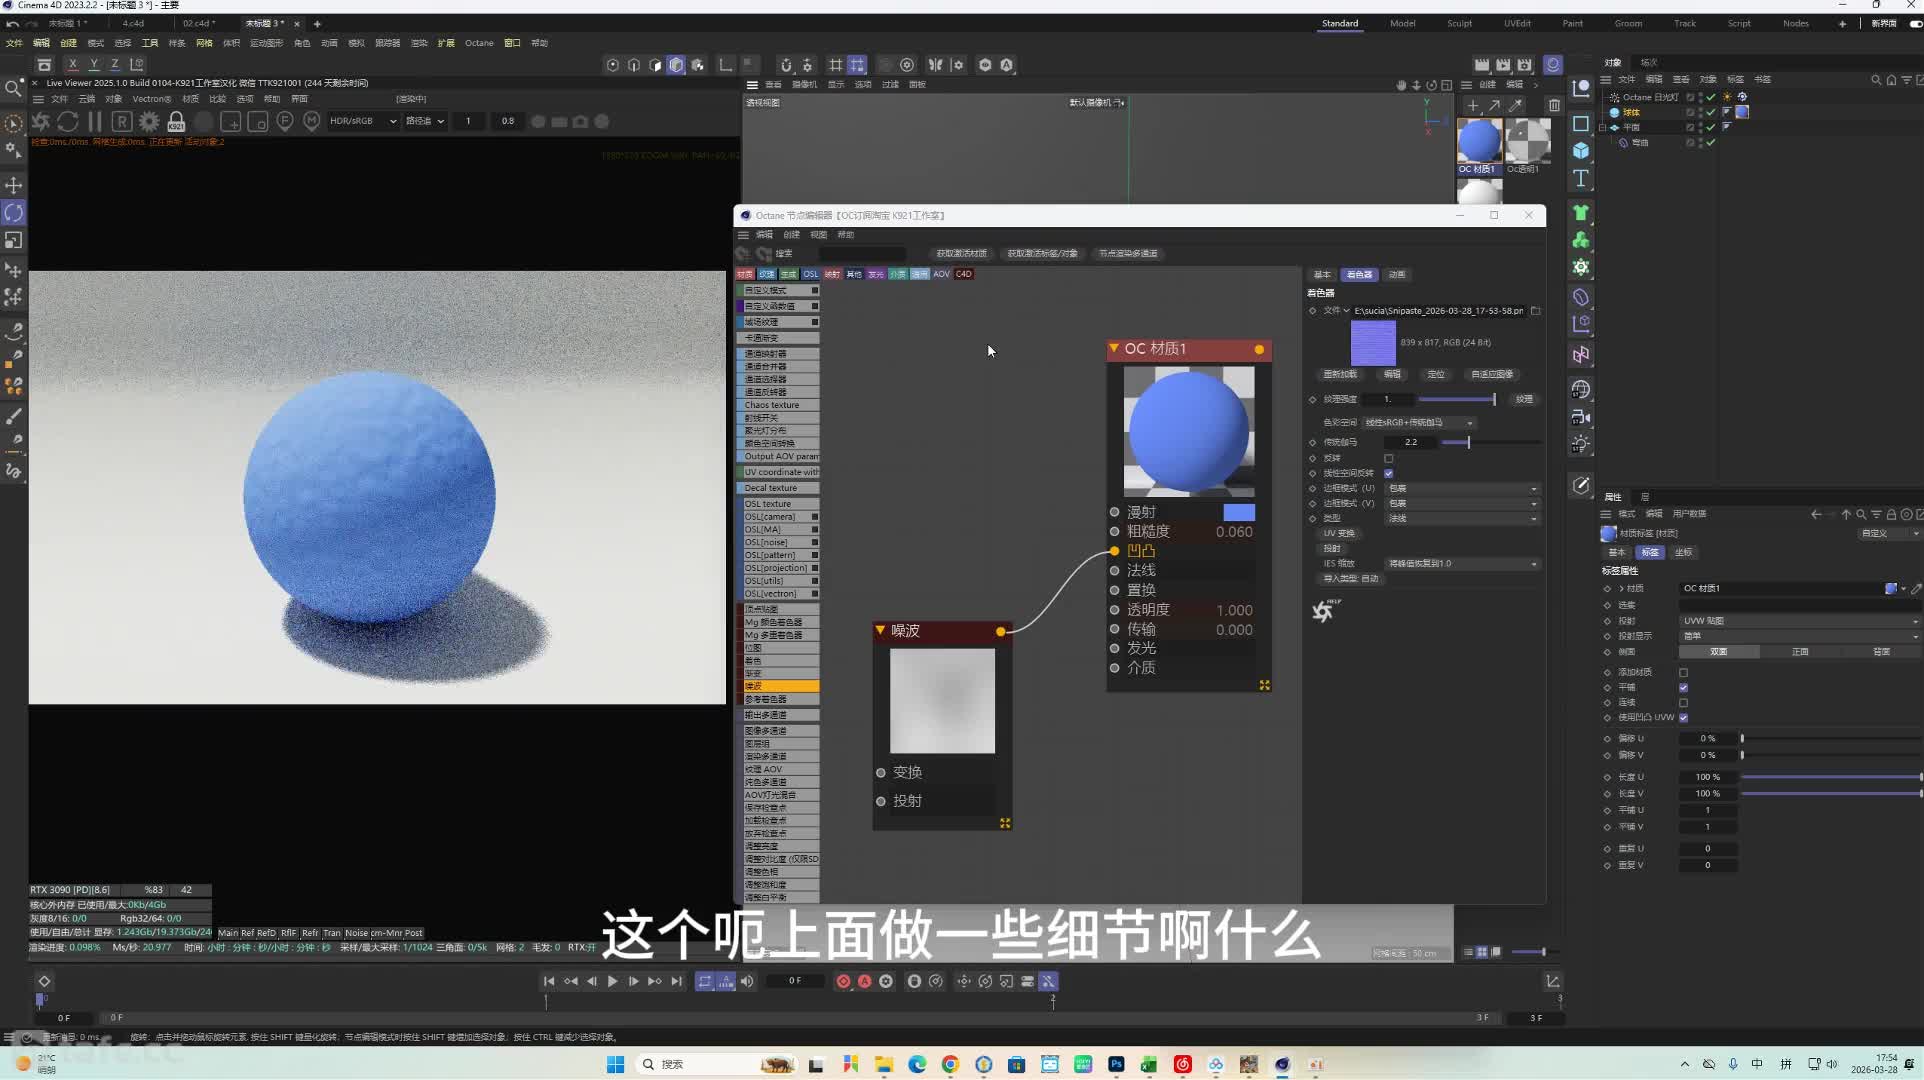The image size is (1924, 1080).
Task: Click the 重新加载 reload button
Action: click(1340, 374)
